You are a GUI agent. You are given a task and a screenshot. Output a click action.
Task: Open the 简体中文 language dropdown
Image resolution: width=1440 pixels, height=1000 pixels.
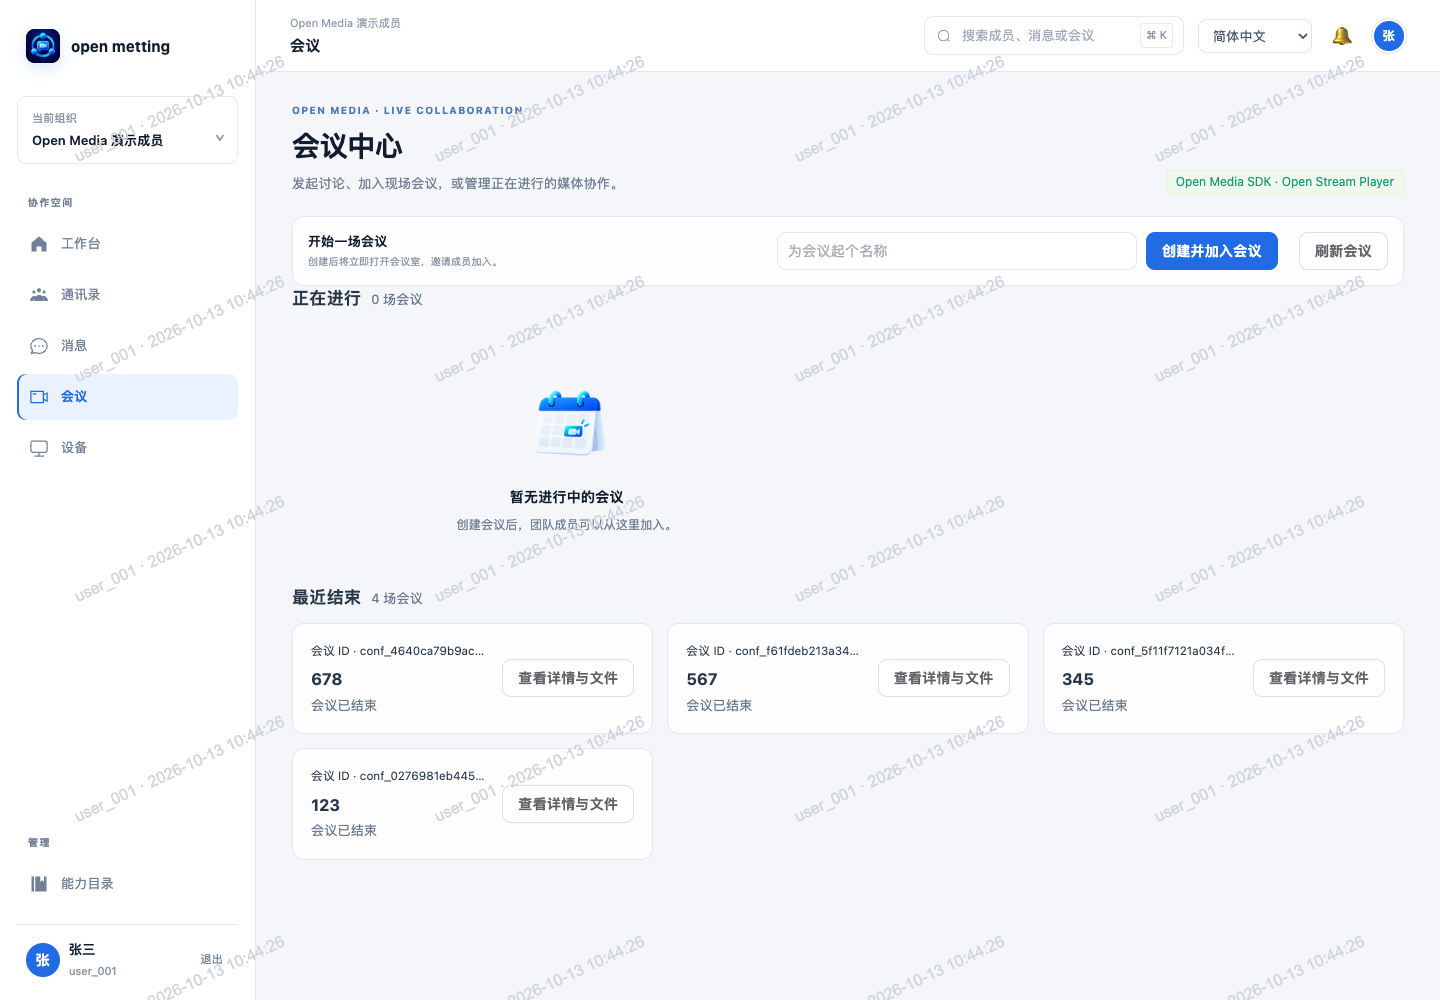(1255, 36)
